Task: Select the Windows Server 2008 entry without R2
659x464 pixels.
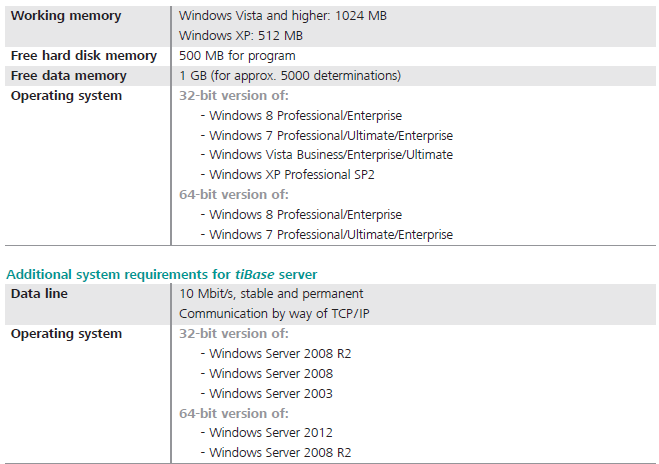Action: point(267,374)
